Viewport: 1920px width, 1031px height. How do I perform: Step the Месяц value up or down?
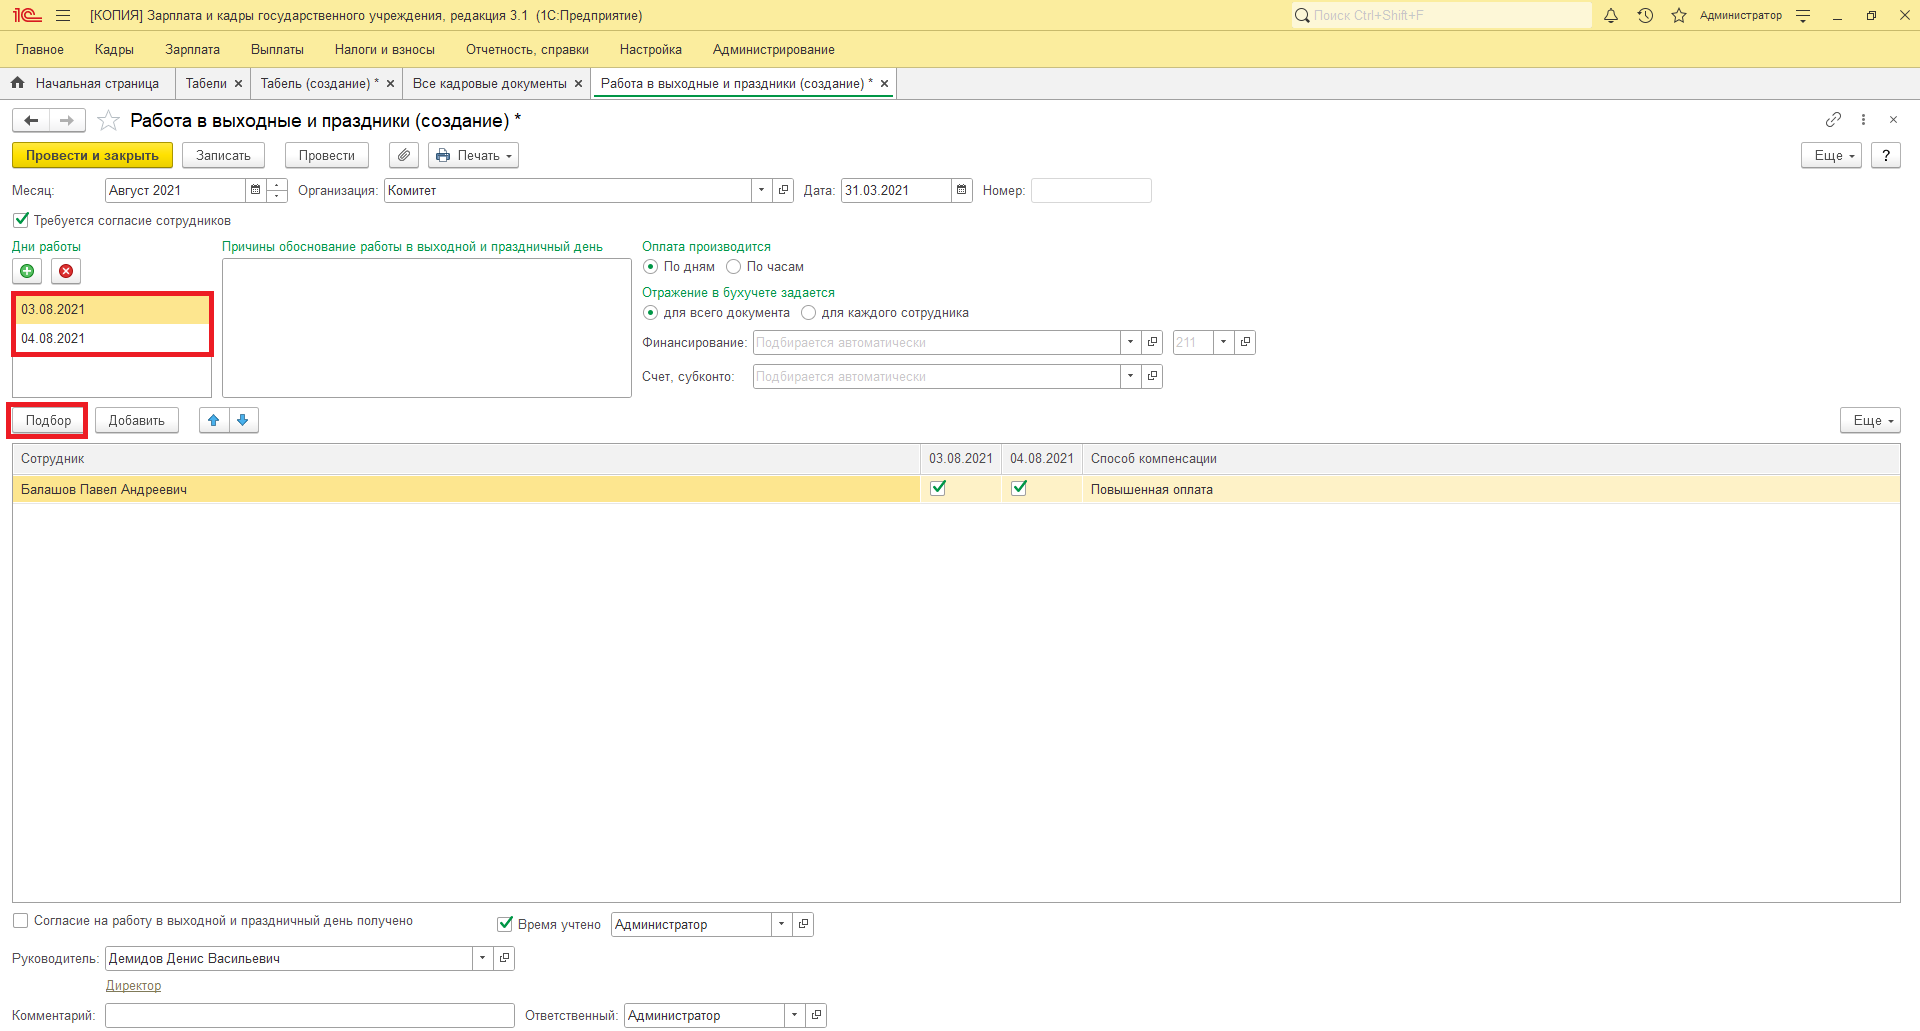click(x=277, y=190)
